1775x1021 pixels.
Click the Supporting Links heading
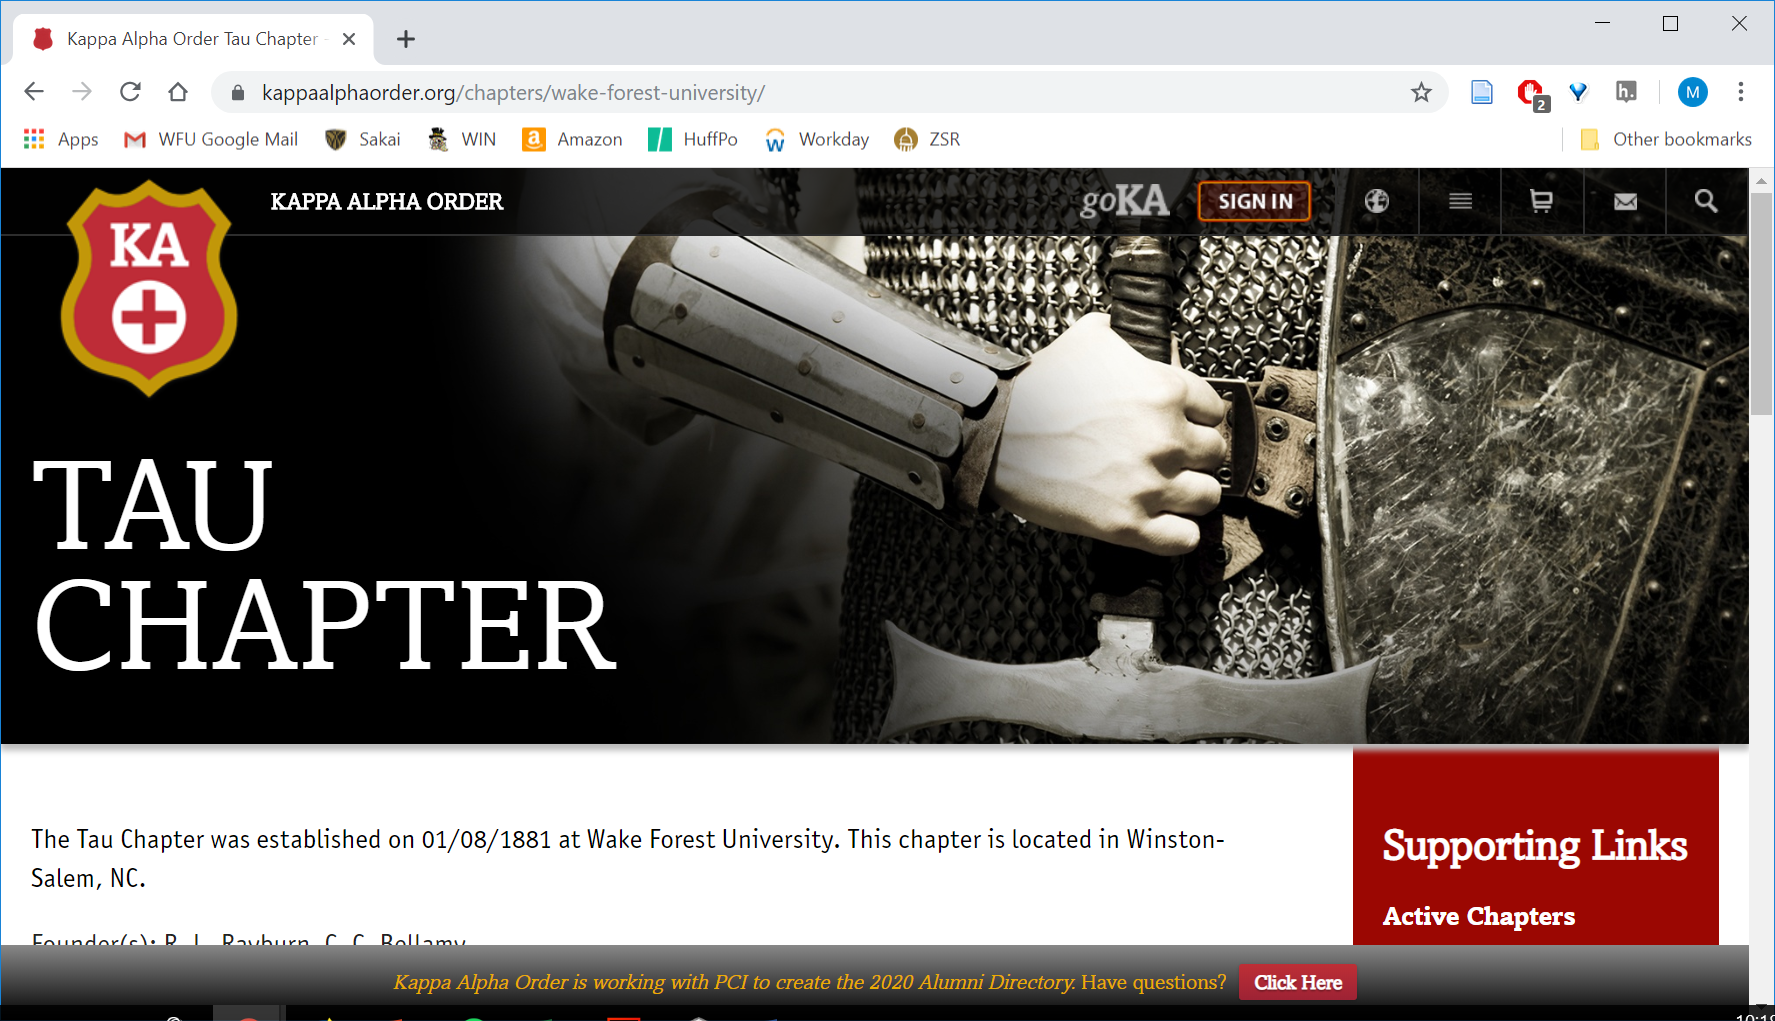point(1534,847)
